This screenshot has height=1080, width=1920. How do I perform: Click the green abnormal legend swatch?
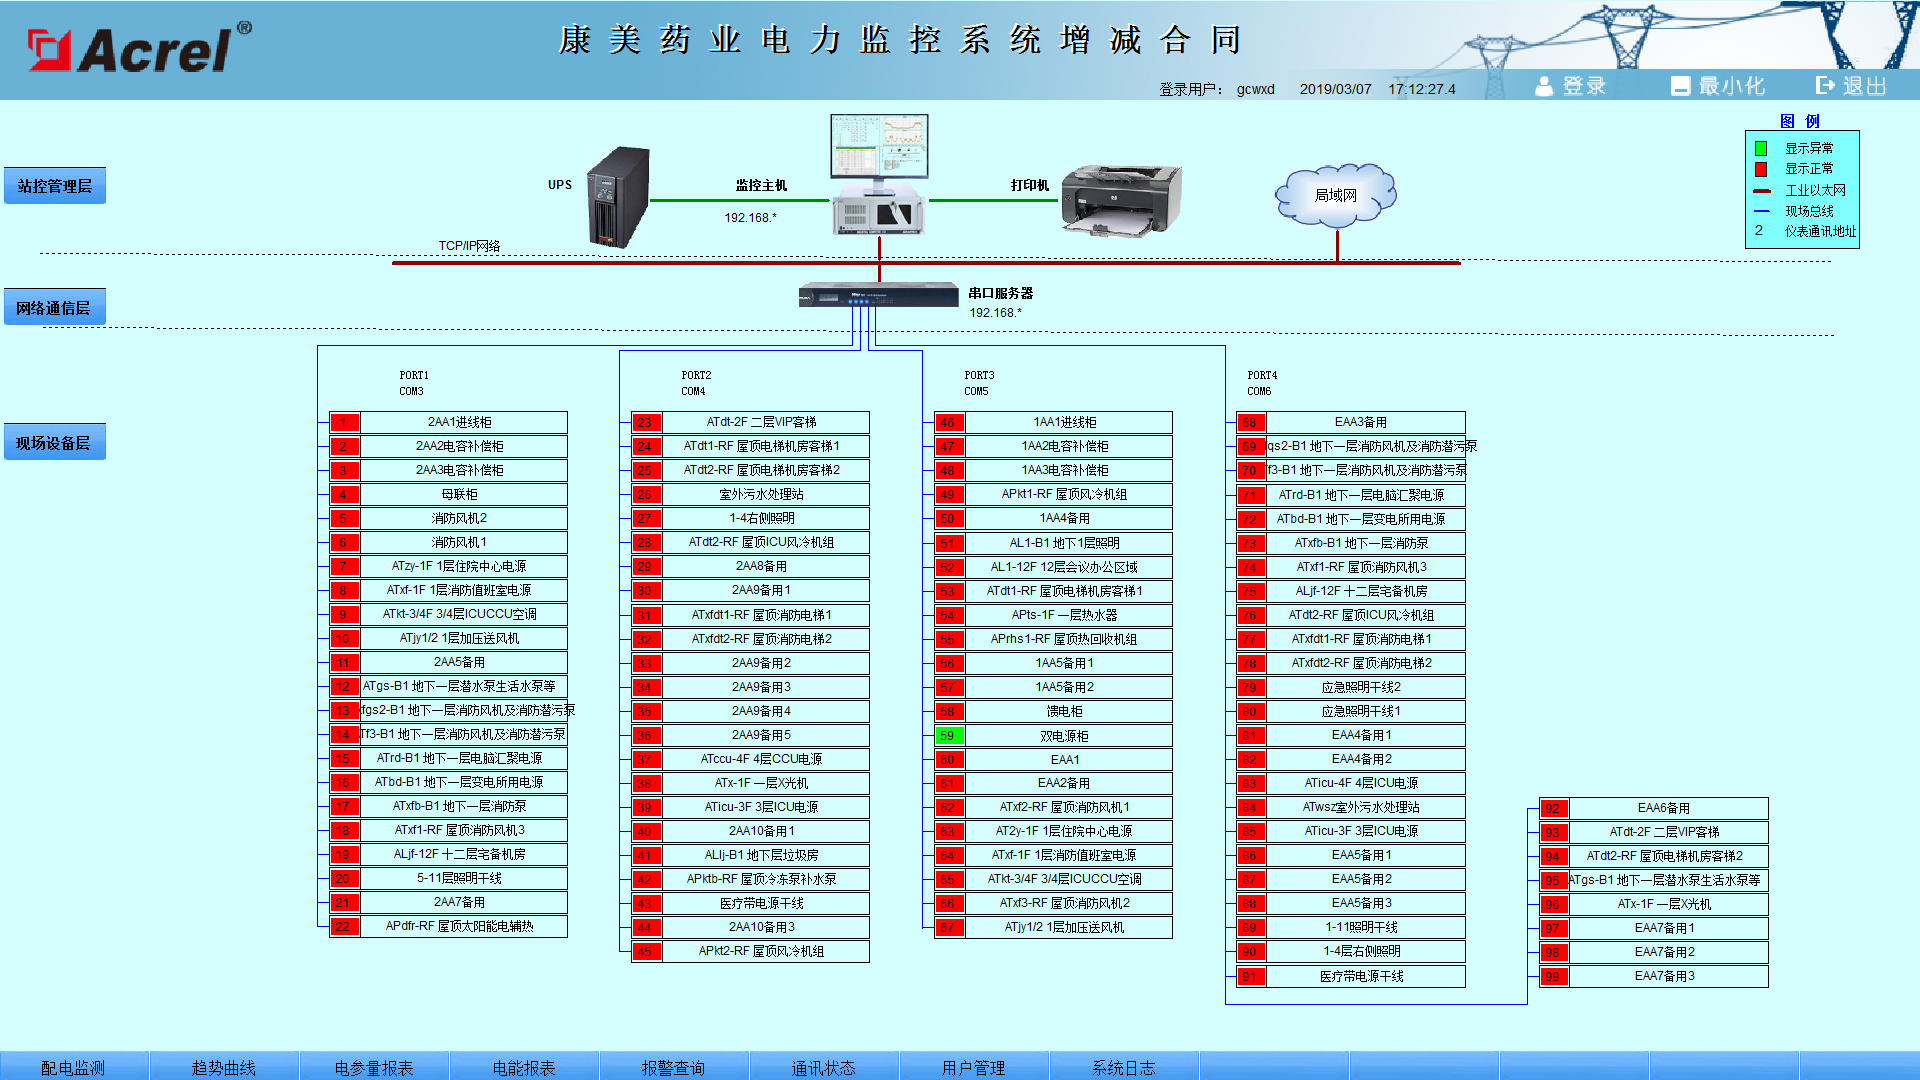click(x=1761, y=148)
